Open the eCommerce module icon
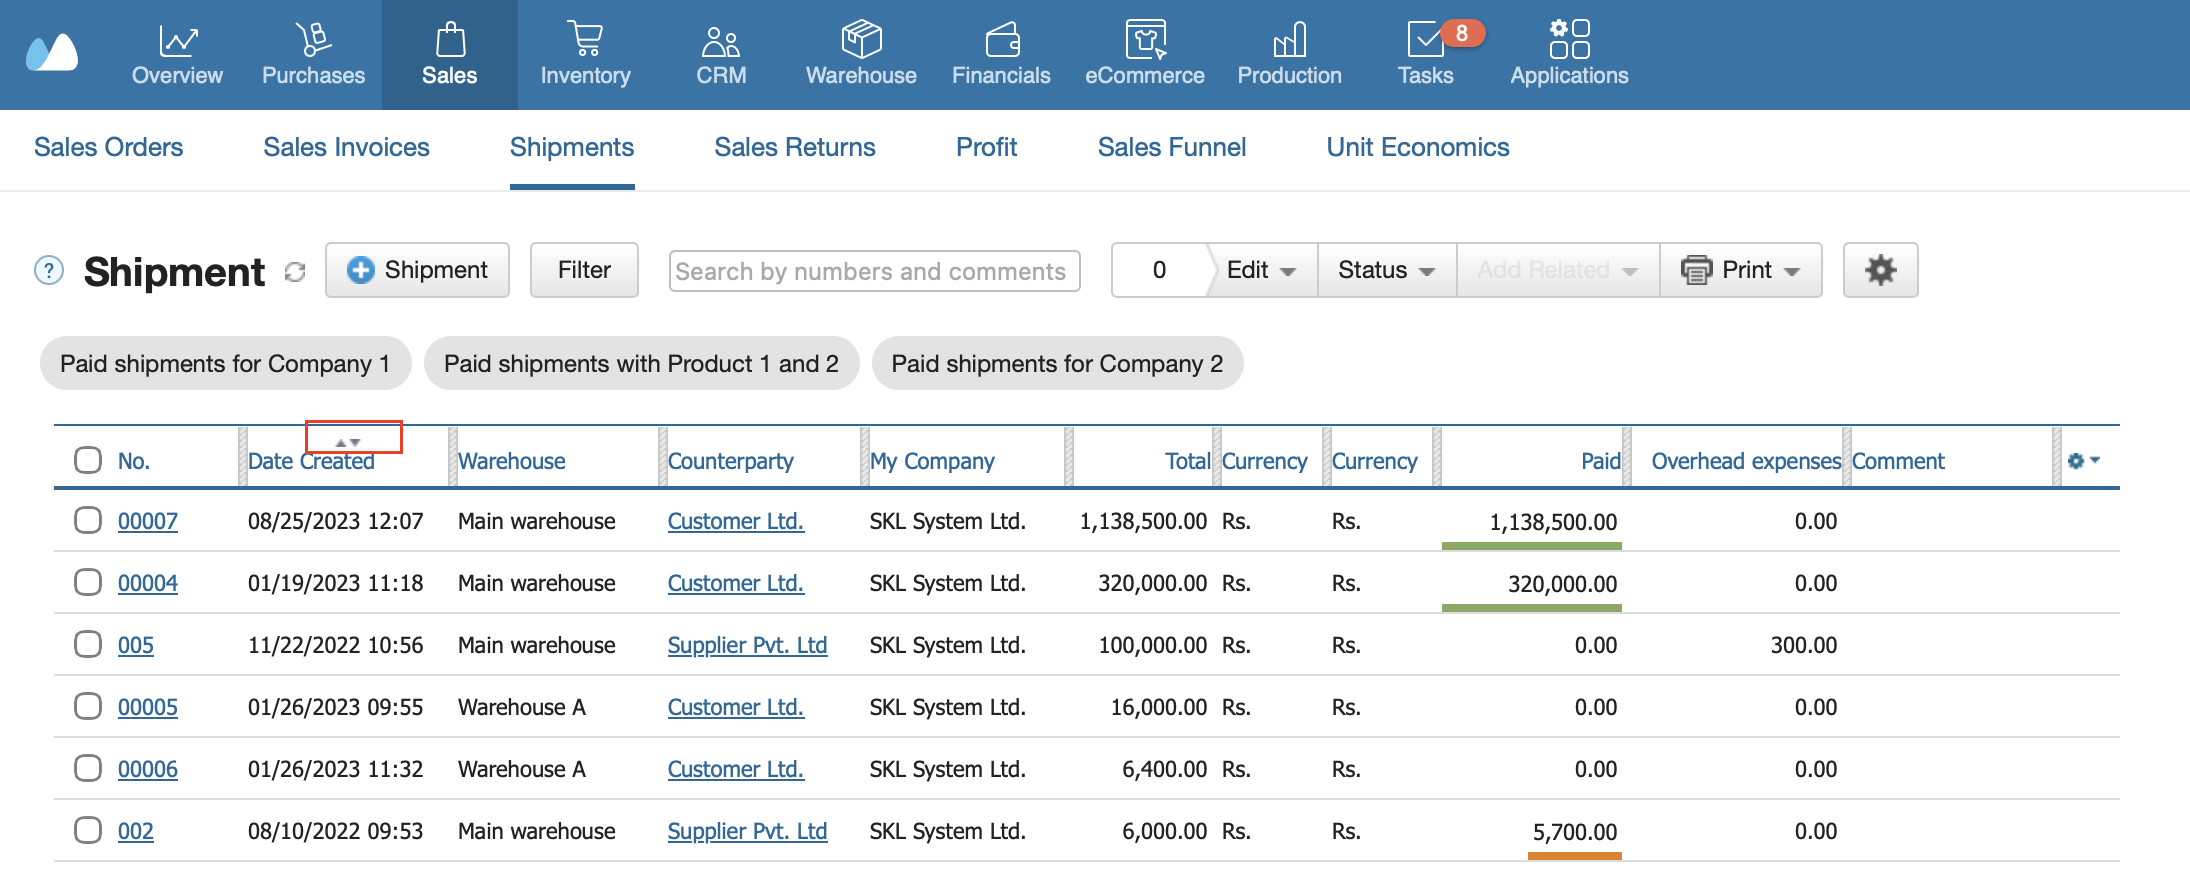2190x870 pixels. click(1145, 40)
